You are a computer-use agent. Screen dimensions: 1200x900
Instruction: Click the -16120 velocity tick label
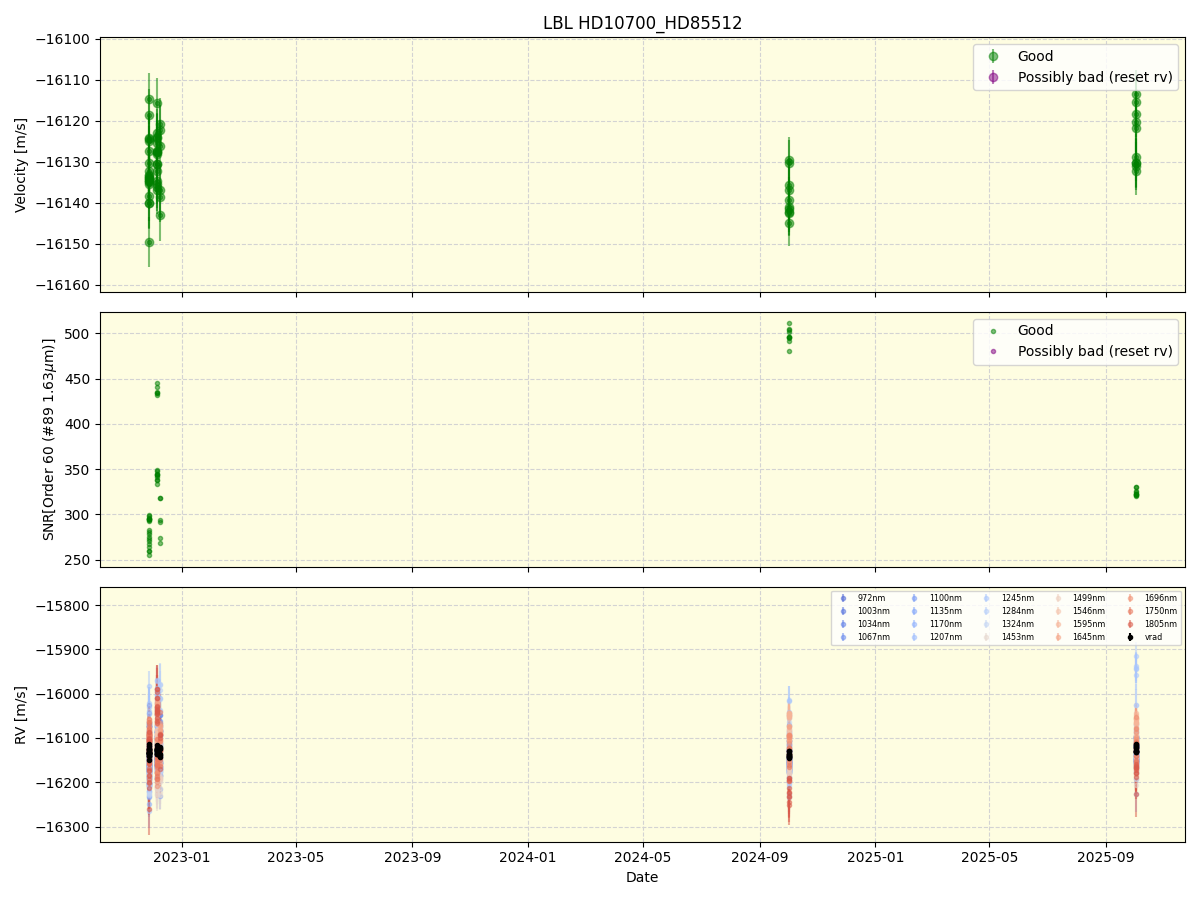pos(65,121)
